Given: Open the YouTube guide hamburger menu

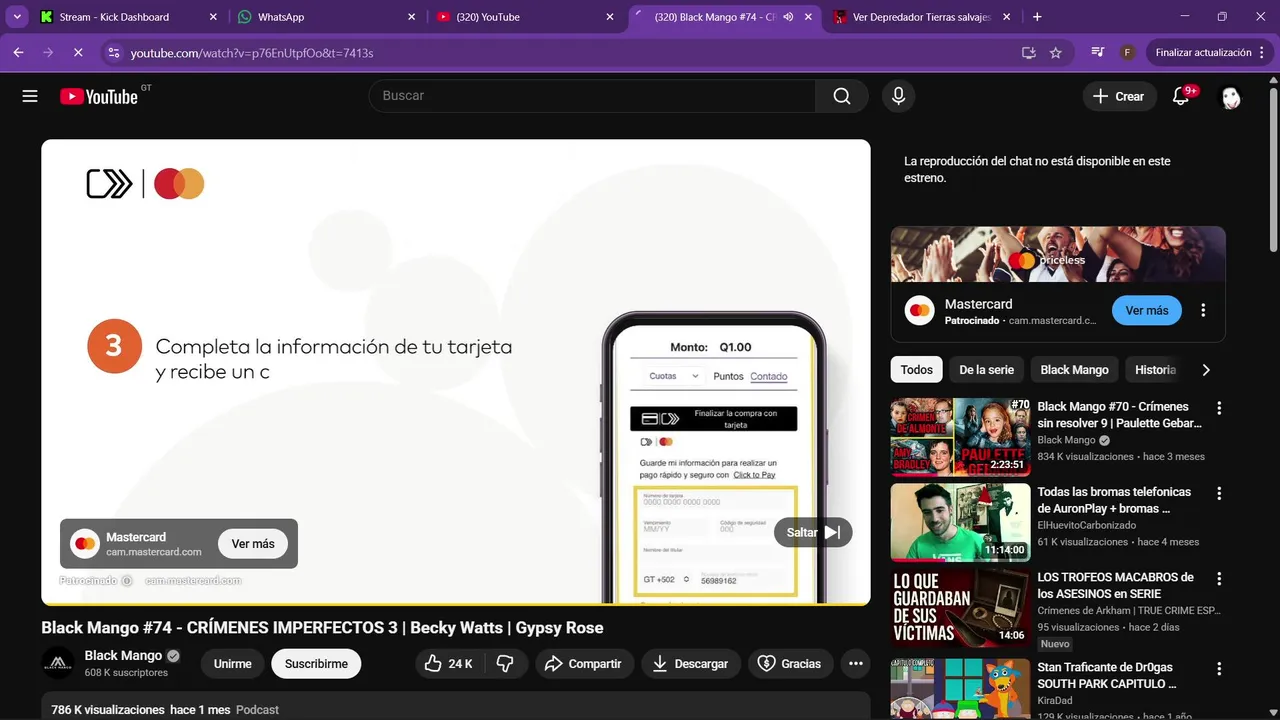Looking at the screenshot, I should (30, 96).
